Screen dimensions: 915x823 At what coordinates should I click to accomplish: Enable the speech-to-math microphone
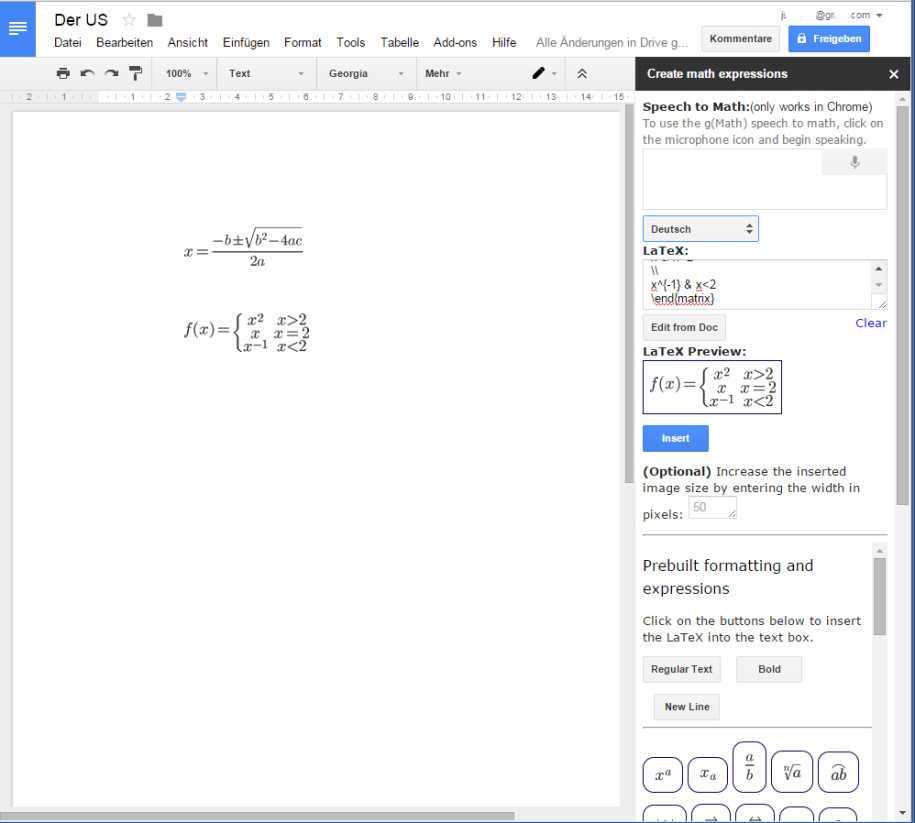855,160
